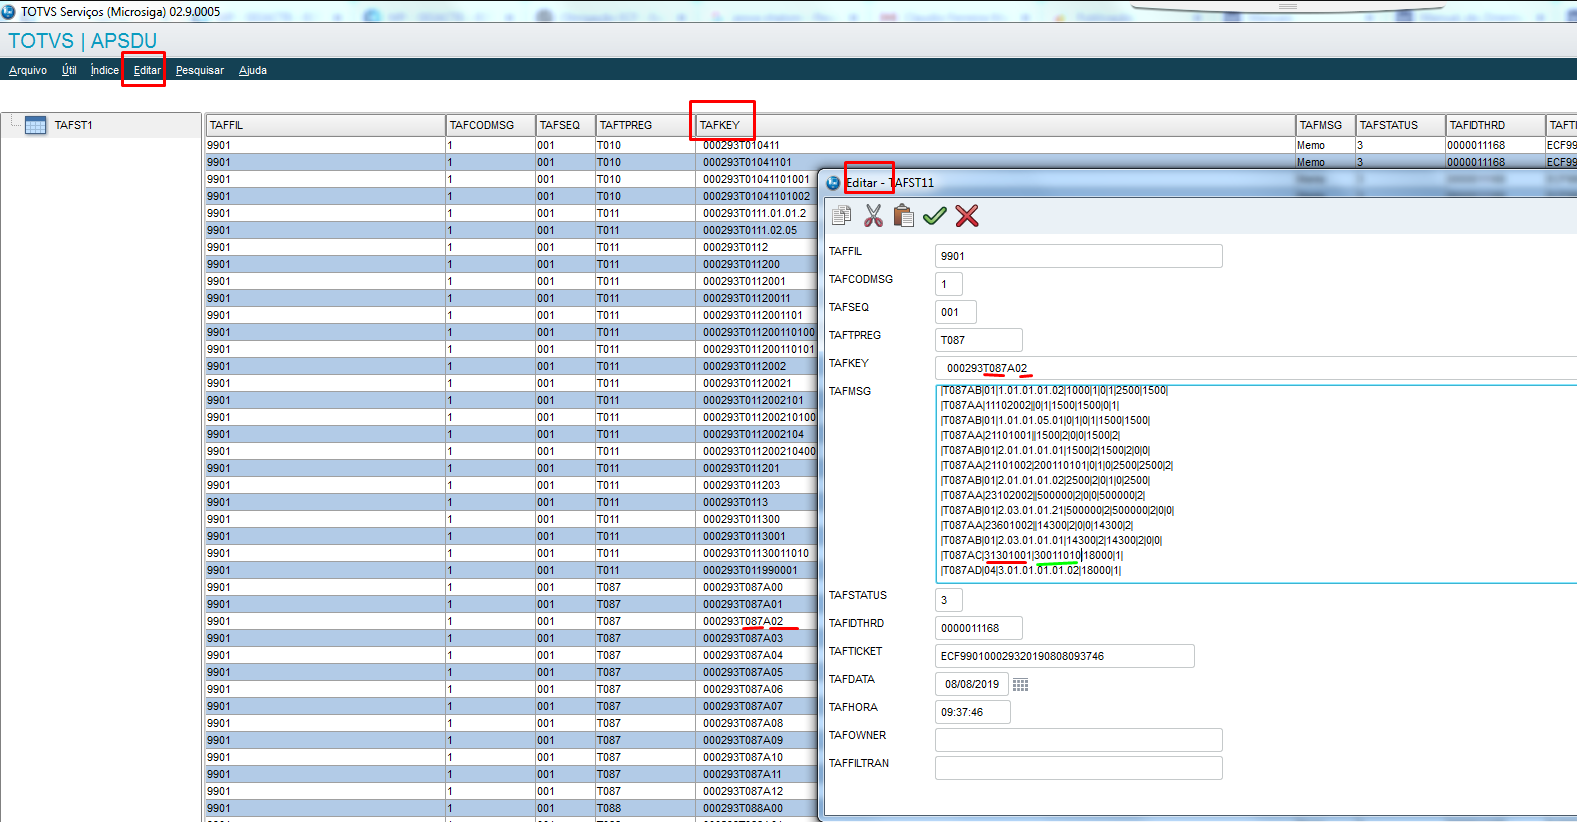Click the Editar dialog window icon
1577x822 pixels.
click(x=833, y=183)
